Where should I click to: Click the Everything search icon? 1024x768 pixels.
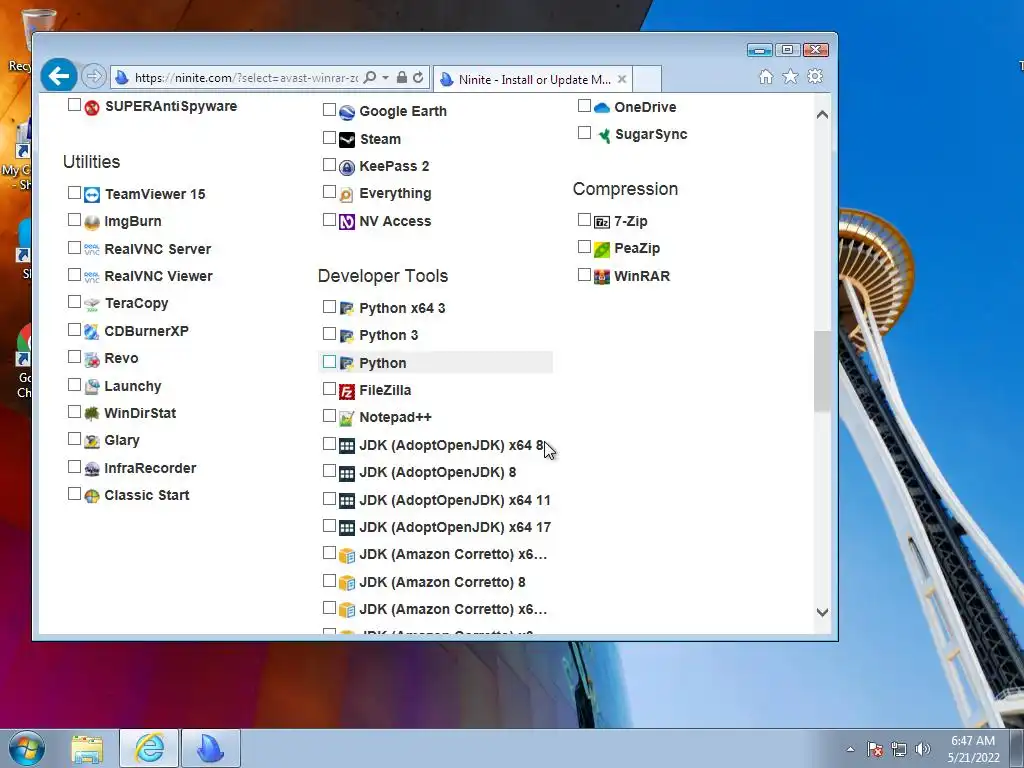pyautogui.click(x=347, y=195)
